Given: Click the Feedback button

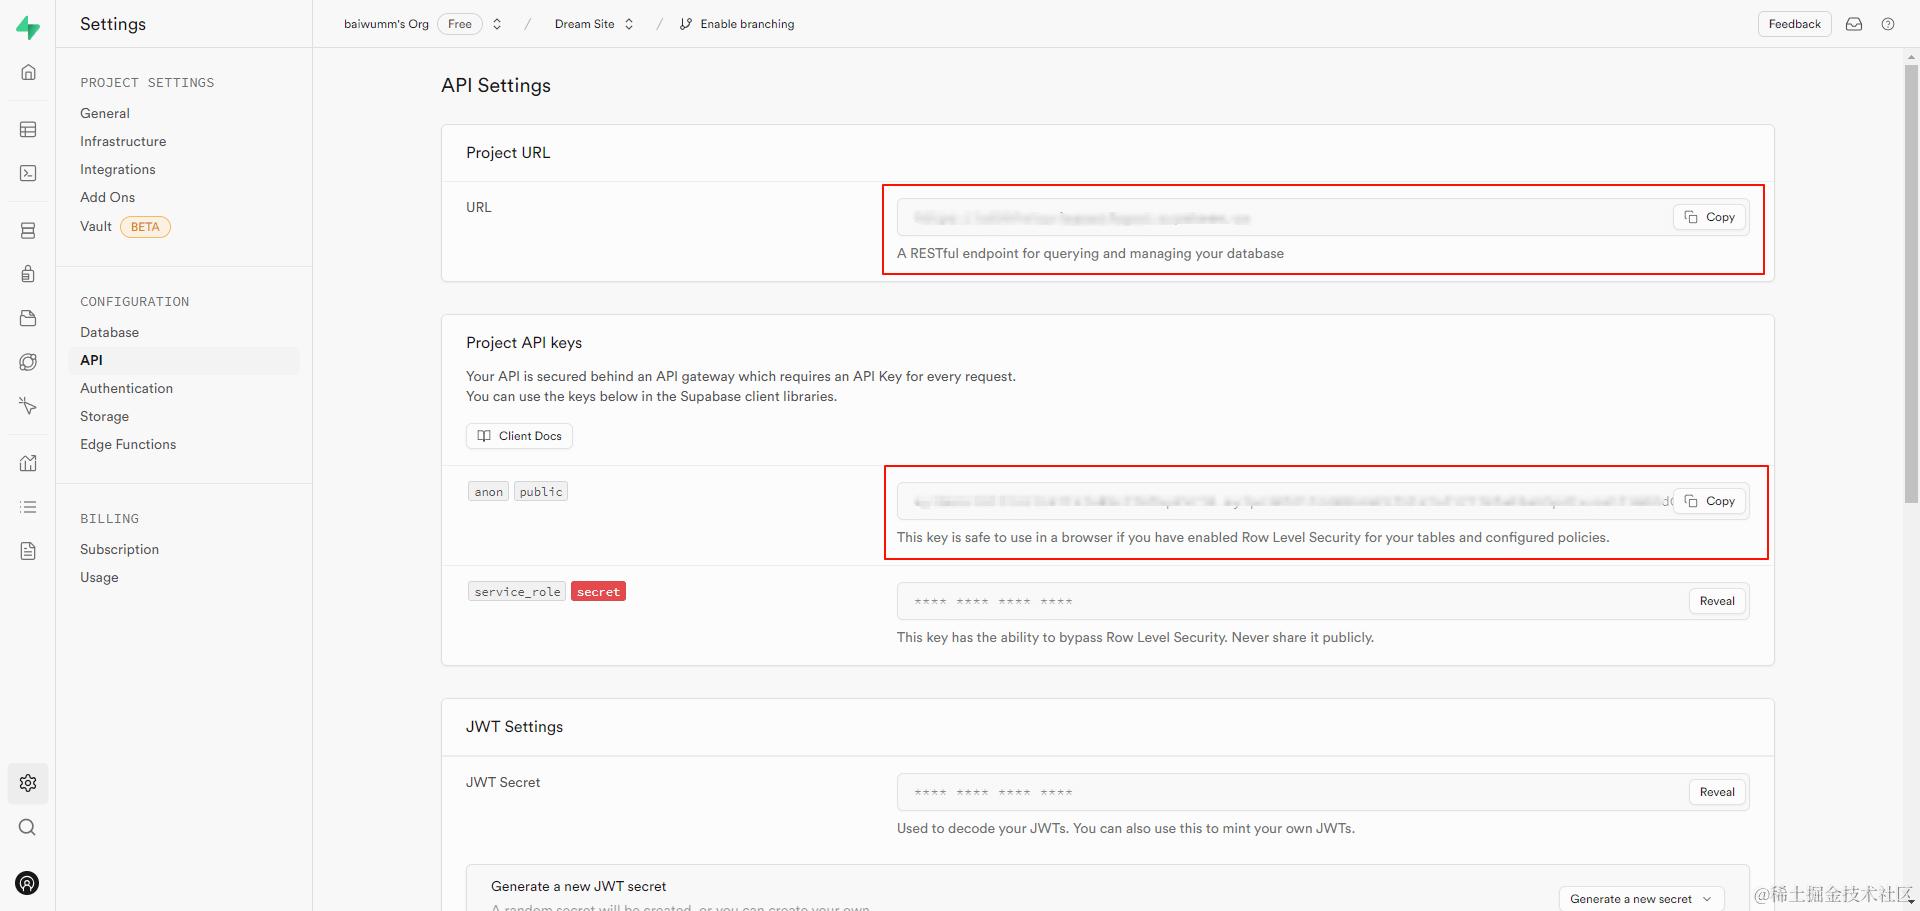Looking at the screenshot, I should (1794, 24).
